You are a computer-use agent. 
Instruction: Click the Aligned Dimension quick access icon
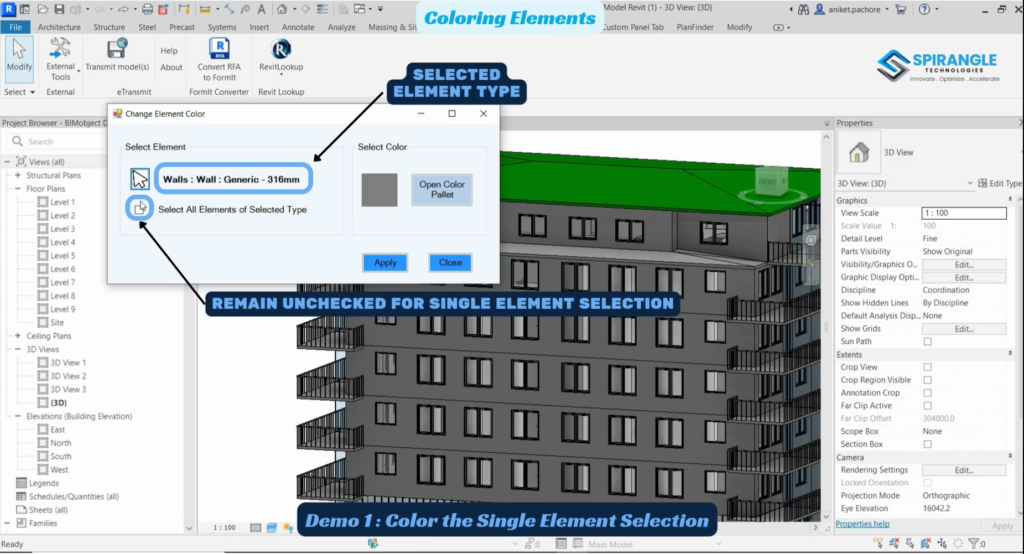[229, 9]
